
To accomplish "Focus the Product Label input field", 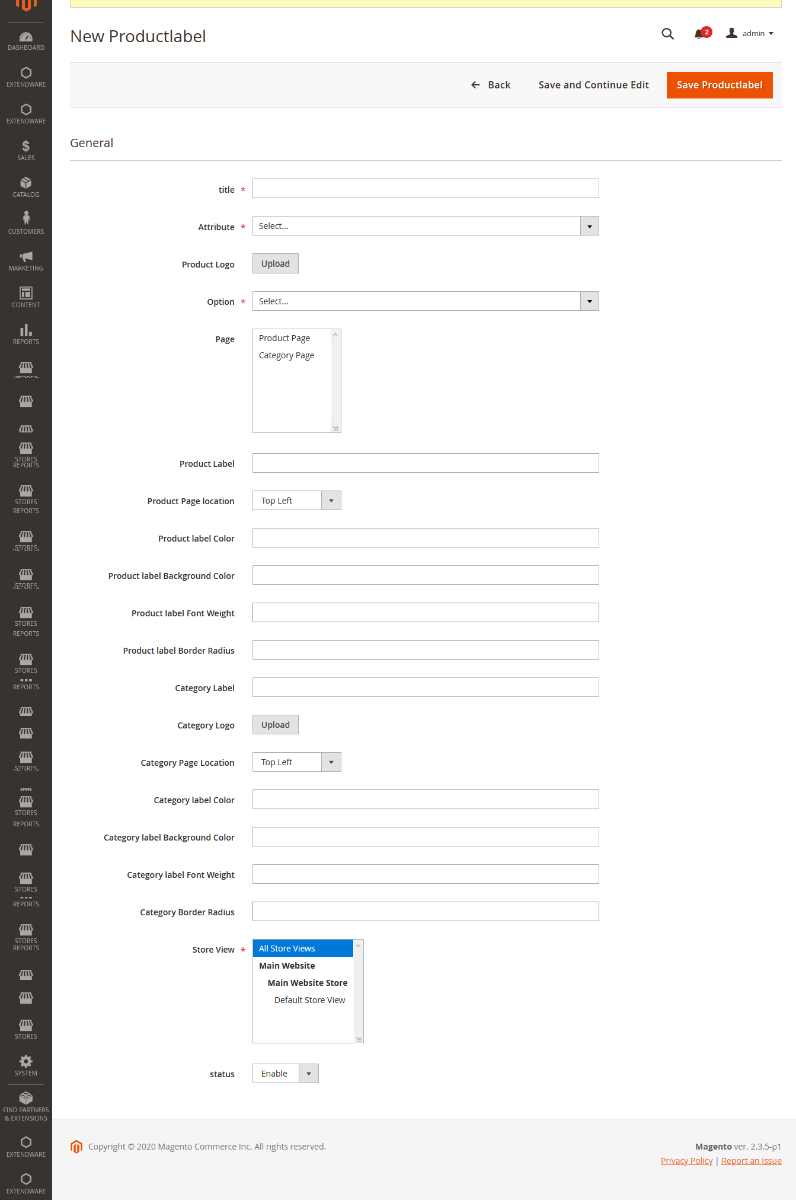I will tap(425, 463).
